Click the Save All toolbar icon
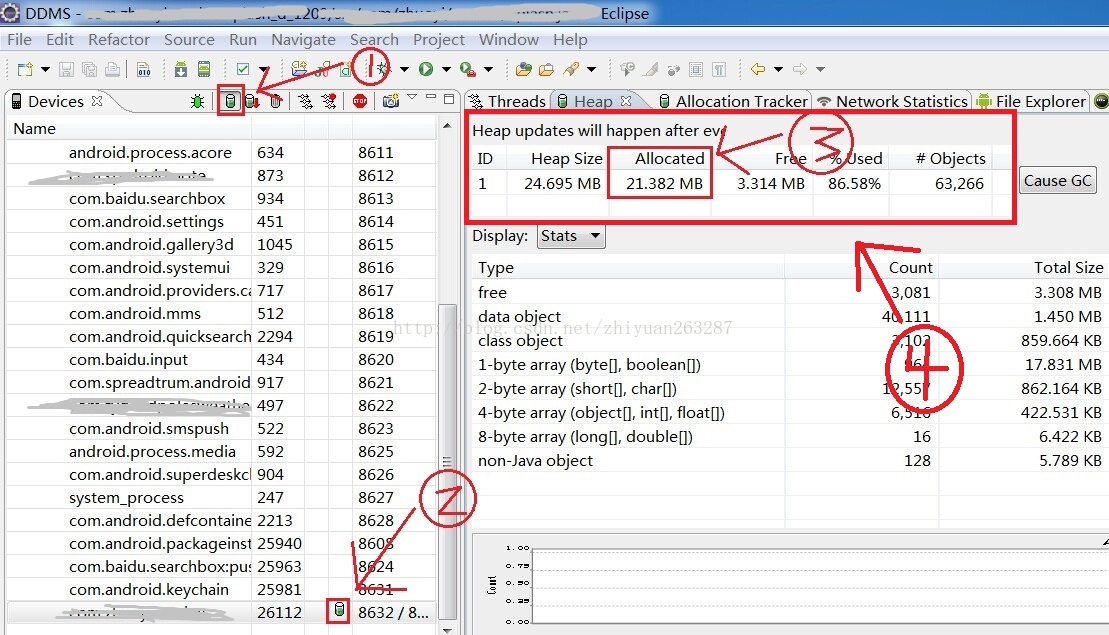The width and height of the screenshot is (1109, 635). point(90,69)
